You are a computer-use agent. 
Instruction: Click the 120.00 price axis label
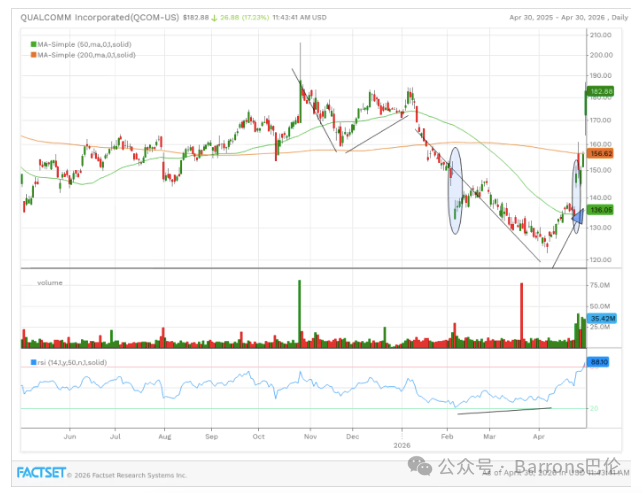(x=600, y=260)
